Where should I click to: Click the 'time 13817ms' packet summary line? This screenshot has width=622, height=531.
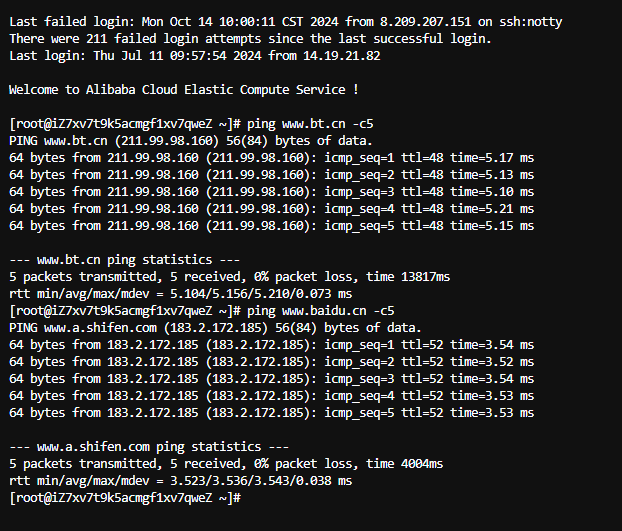click(229, 277)
